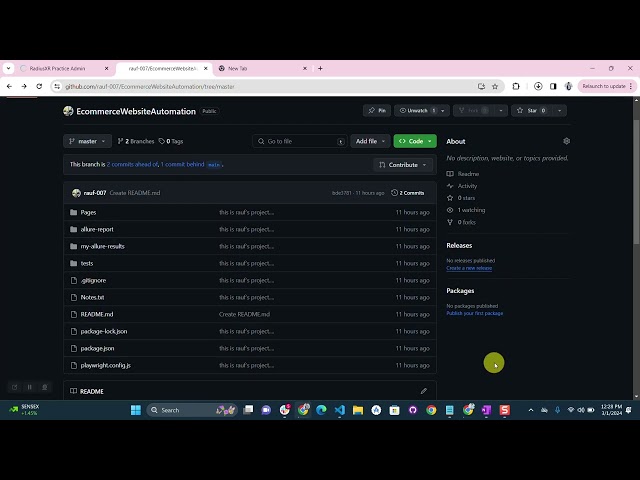The width and height of the screenshot is (640, 480).
Task: Open package.json file
Action: click(97, 348)
